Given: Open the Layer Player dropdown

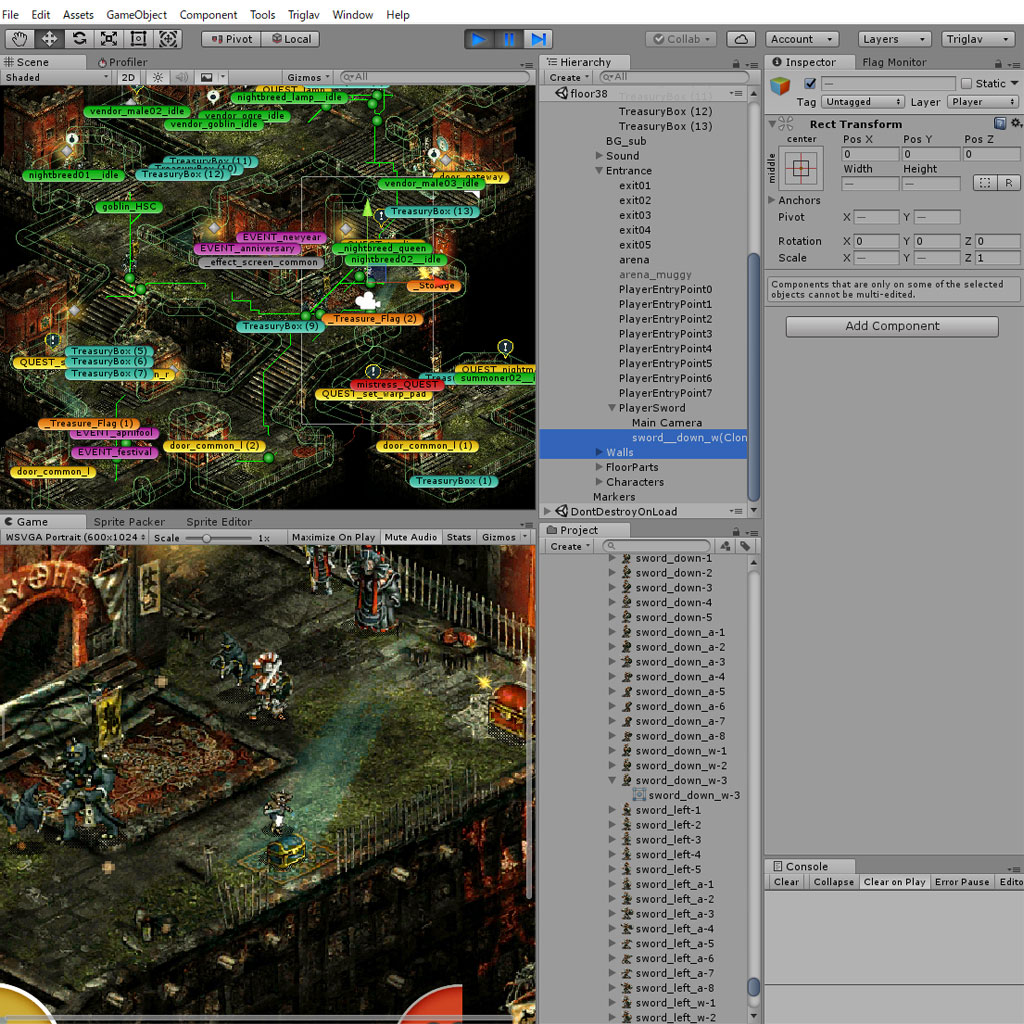Looking at the screenshot, I should point(982,102).
